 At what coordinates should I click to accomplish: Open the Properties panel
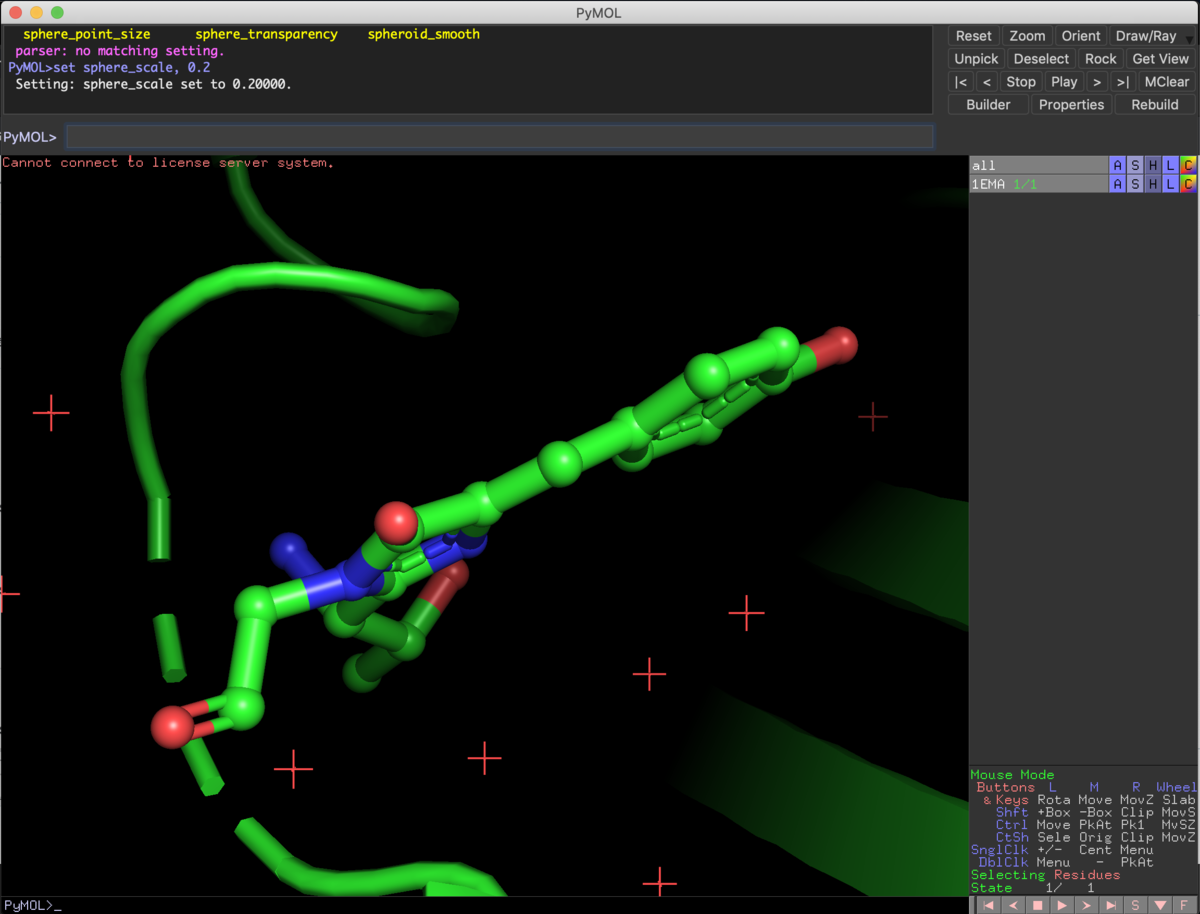click(1071, 105)
